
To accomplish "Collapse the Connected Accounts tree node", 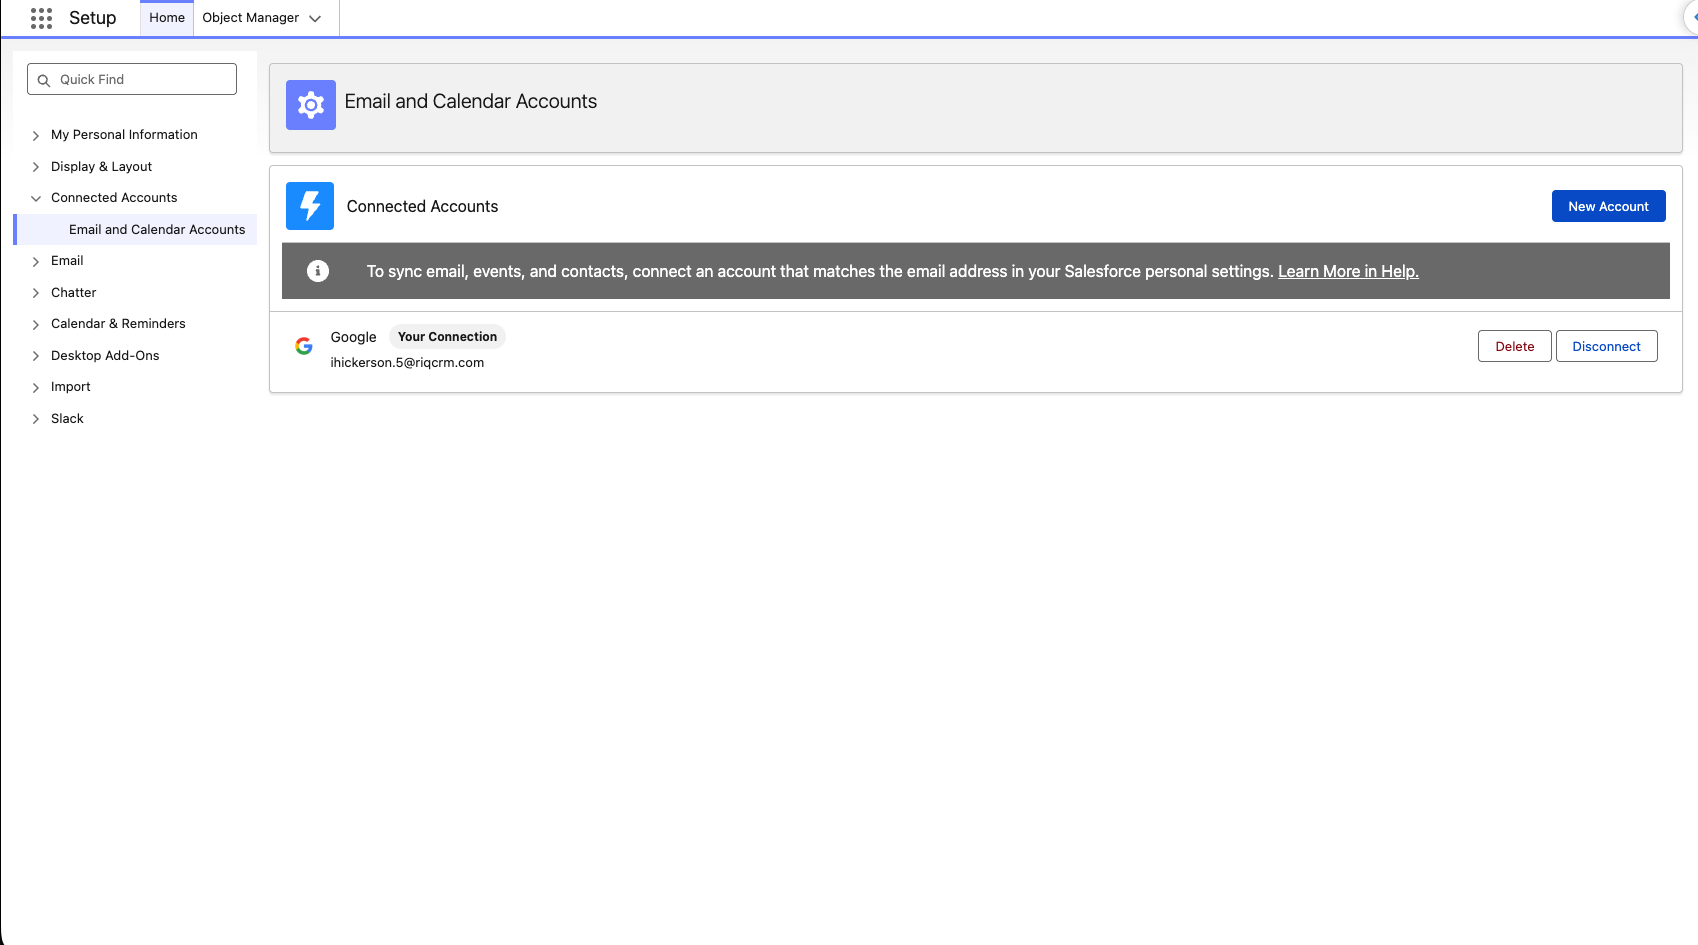I will pyautogui.click(x=36, y=198).
